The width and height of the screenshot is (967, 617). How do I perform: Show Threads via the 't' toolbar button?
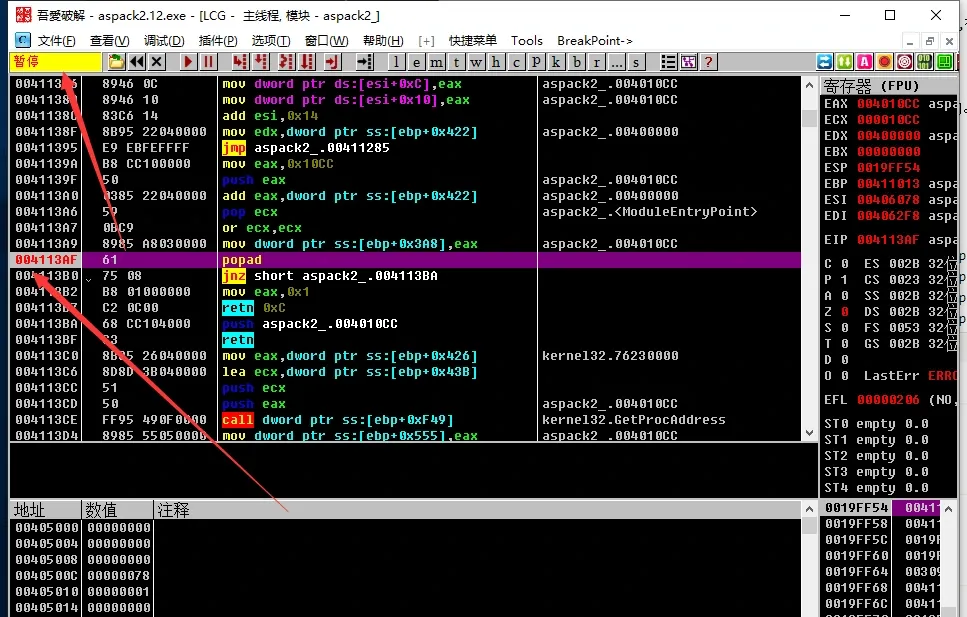[456, 62]
